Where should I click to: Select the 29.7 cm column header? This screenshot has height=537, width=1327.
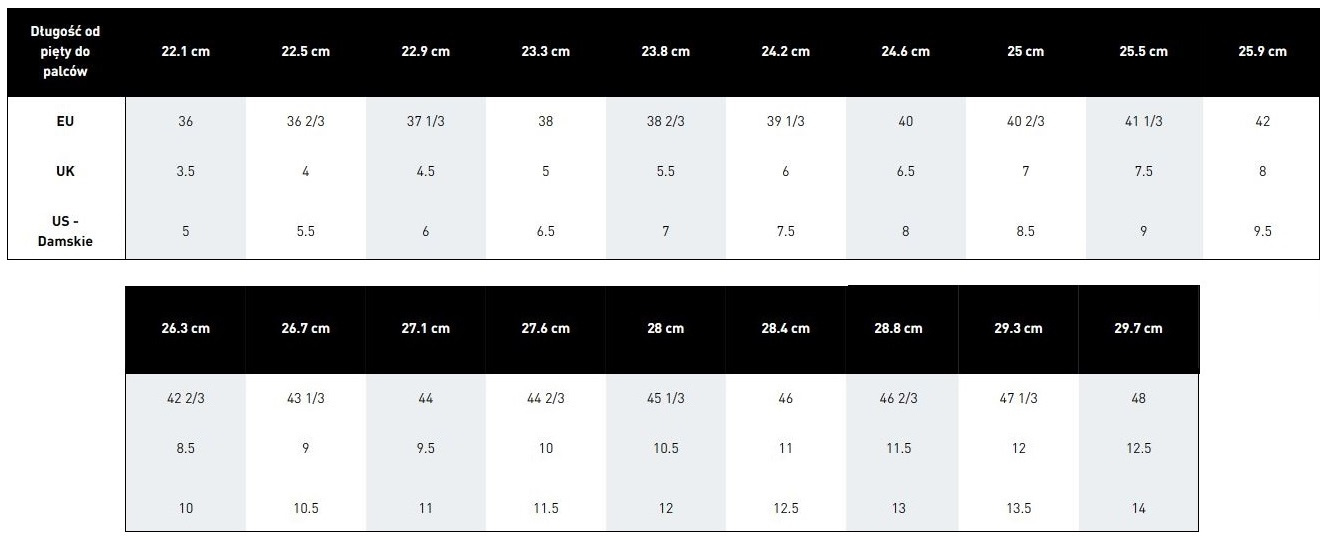click(x=1138, y=328)
